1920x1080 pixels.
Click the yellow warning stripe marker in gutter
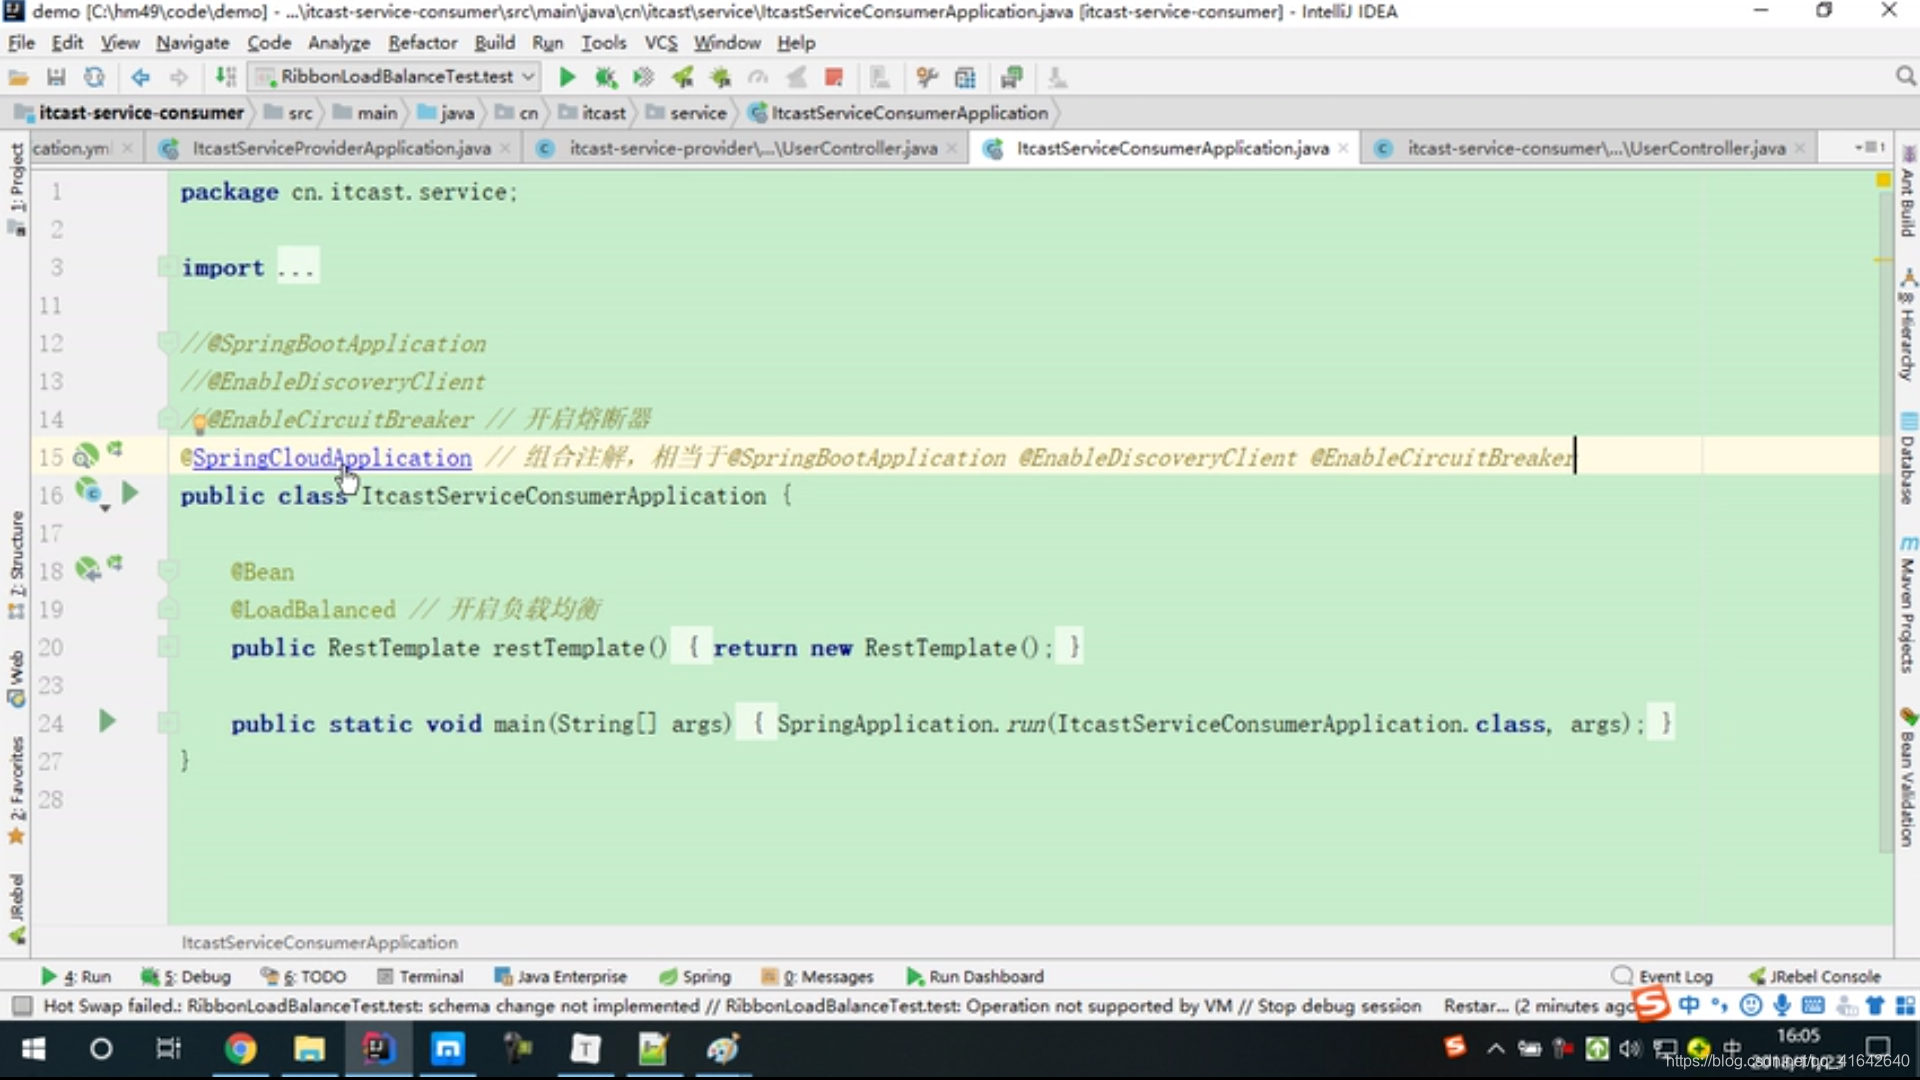(1883, 260)
